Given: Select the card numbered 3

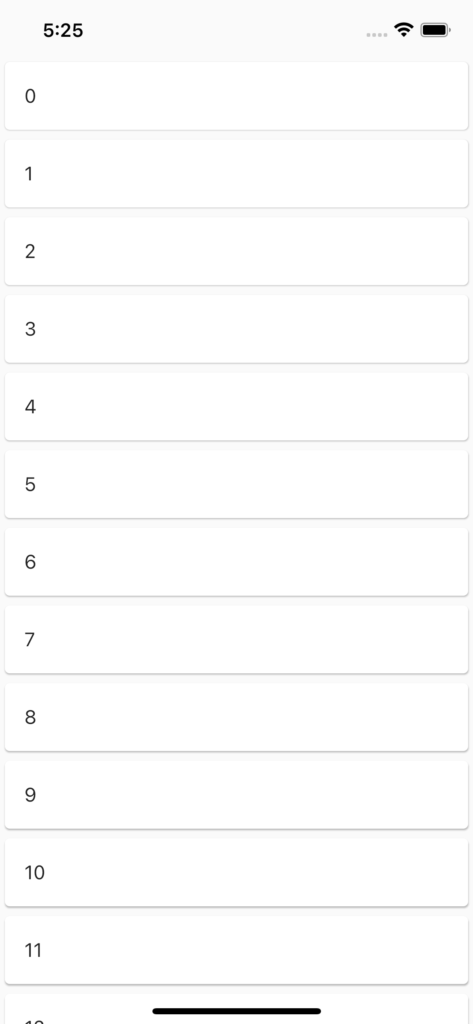Looking at the screenshot, I should click(236, 329).
